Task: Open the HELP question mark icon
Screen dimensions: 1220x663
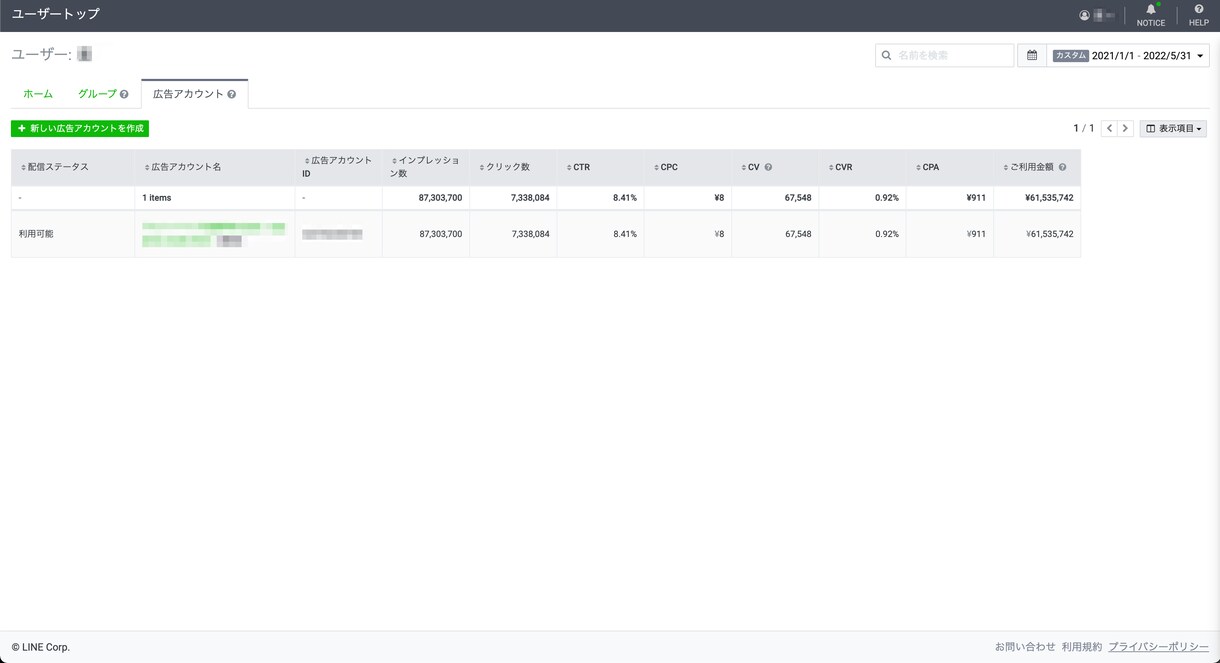Action: click(1198, 10)
